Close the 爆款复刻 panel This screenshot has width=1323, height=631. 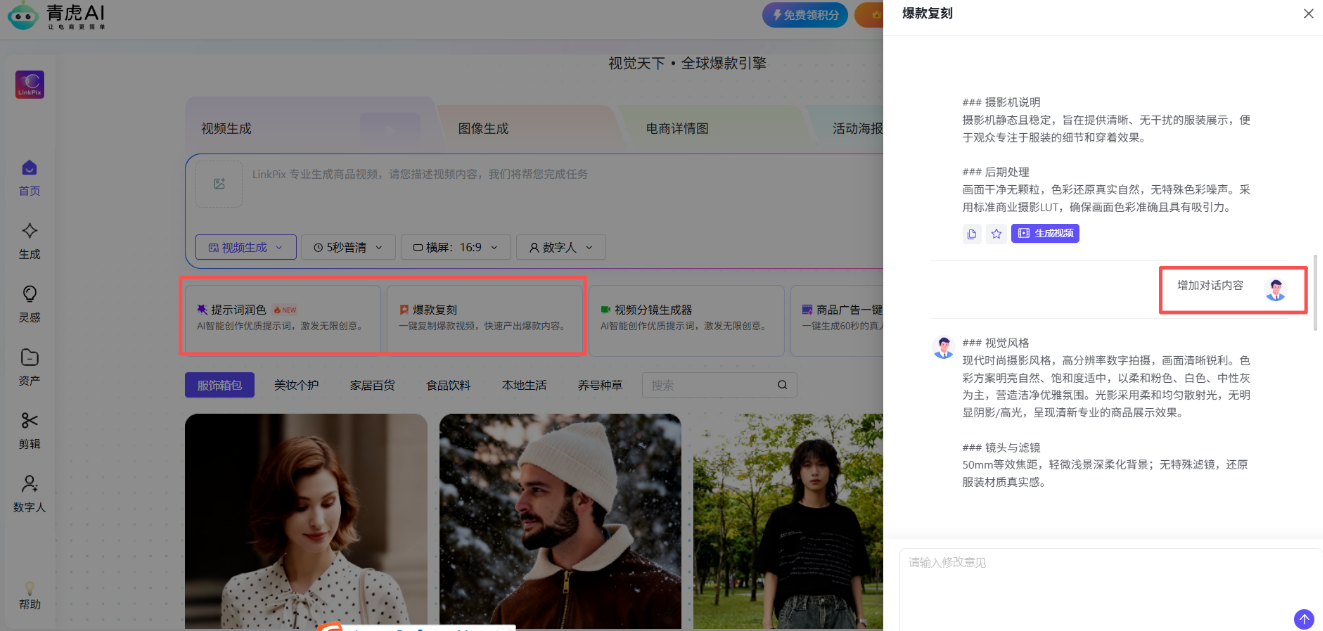(1308, 13)
